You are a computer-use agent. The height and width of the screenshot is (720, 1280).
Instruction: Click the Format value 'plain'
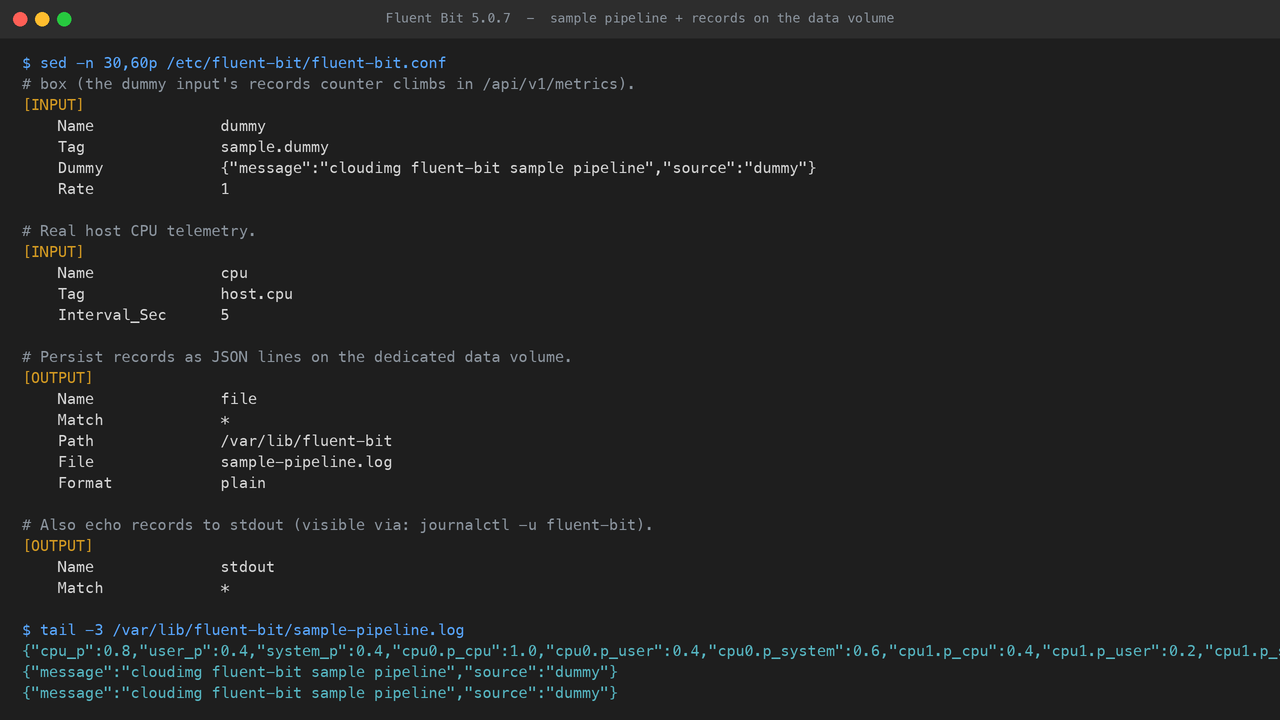[243, 483]
